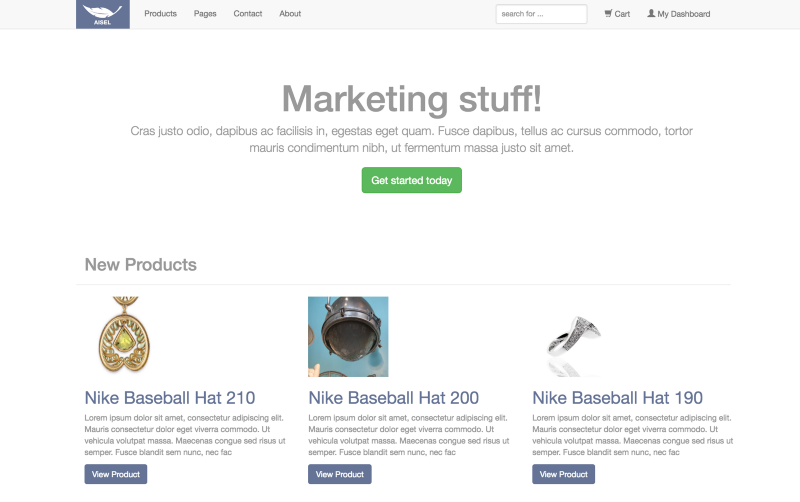This screenshot has height=502, width=800.
Task: Click the silver ring product image
Action: point(572,338)
